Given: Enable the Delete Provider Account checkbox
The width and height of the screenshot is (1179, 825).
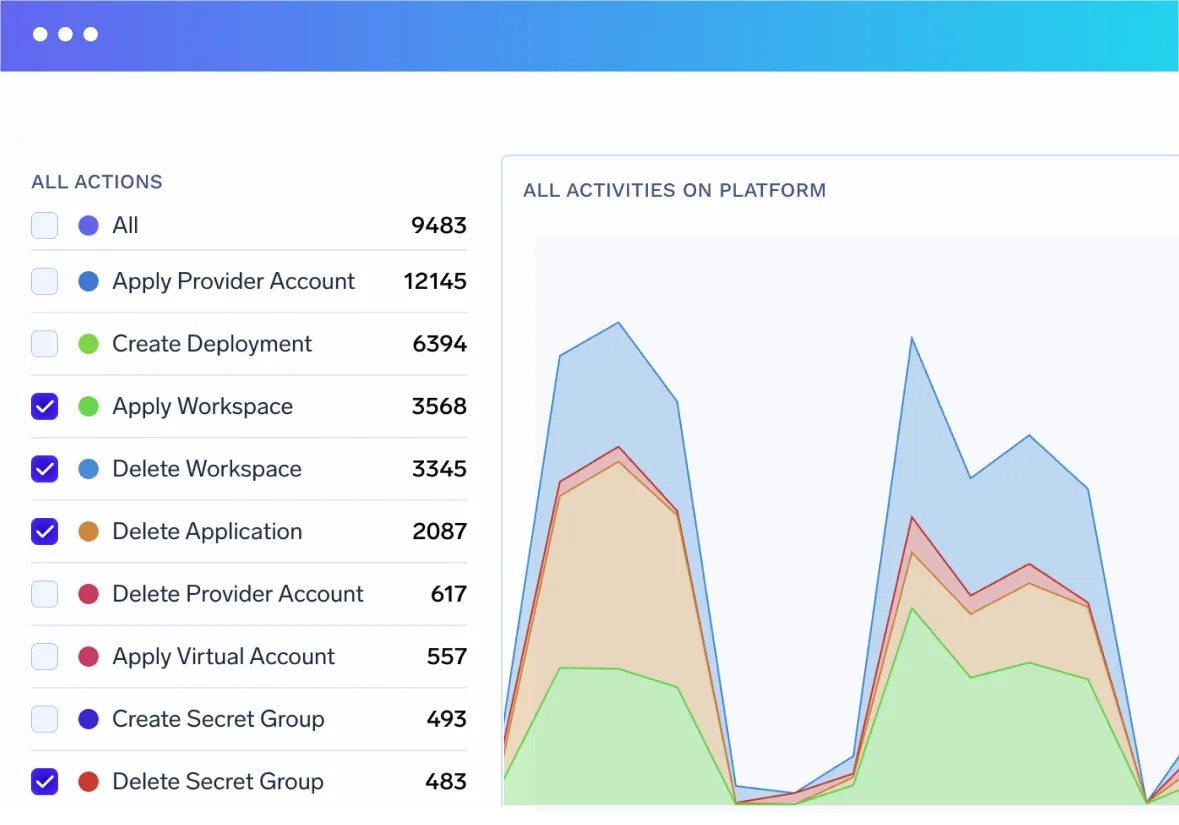Looking at the screenshot, I should [x=45, y=594].
